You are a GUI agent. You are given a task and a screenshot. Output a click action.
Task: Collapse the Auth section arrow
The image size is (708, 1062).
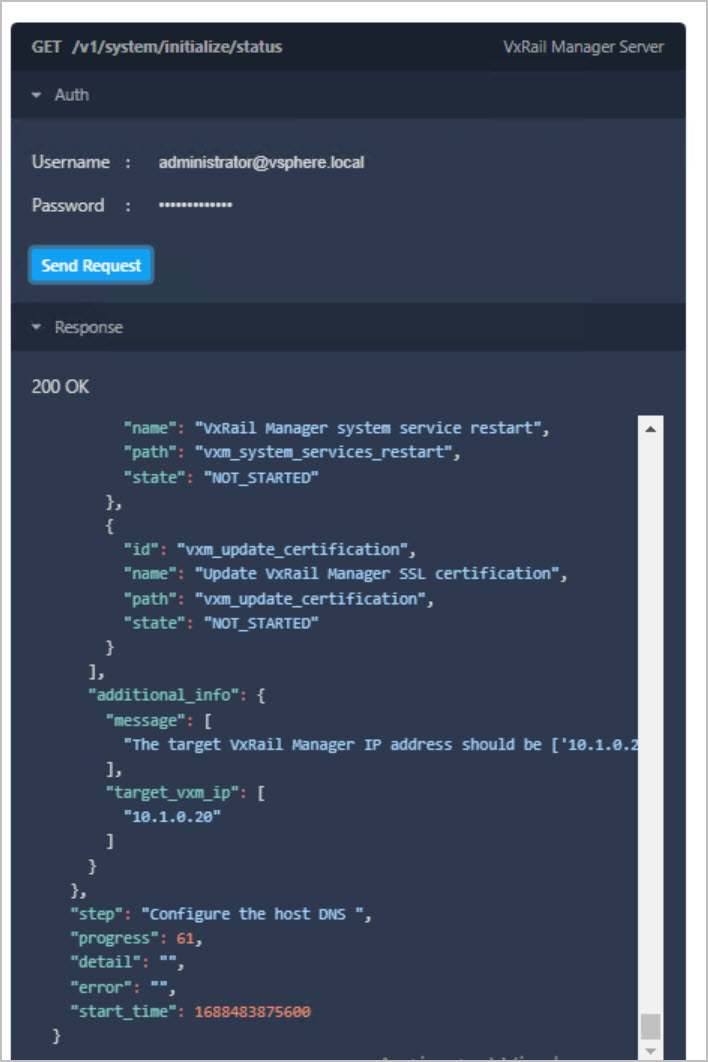tap(37, 95)
